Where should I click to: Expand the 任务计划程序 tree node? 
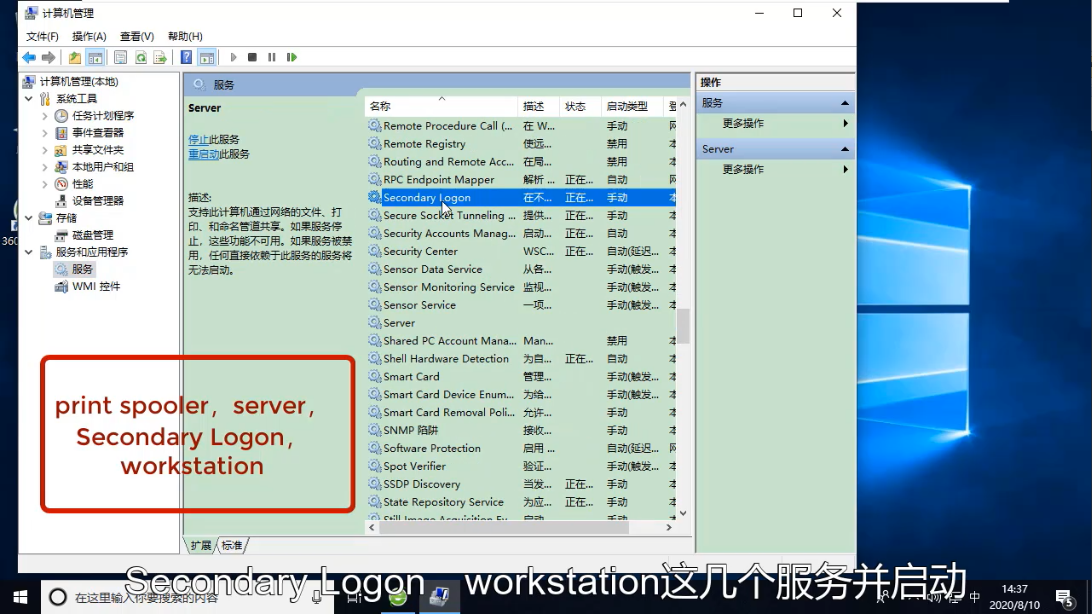45,116
